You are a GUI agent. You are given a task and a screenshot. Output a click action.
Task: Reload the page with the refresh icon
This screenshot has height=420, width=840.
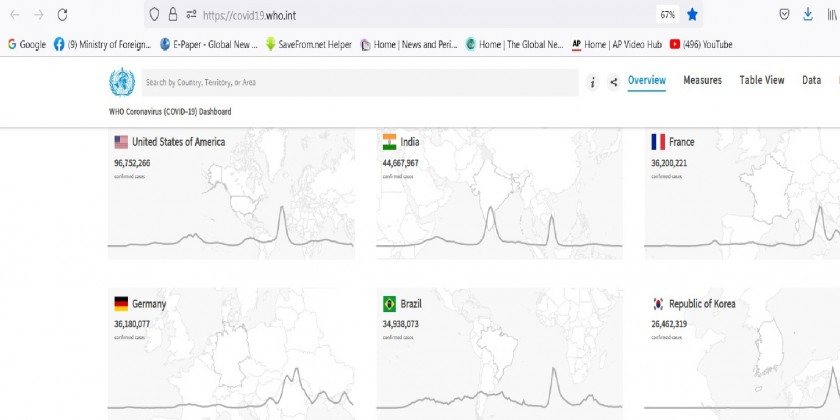[63, 15]
